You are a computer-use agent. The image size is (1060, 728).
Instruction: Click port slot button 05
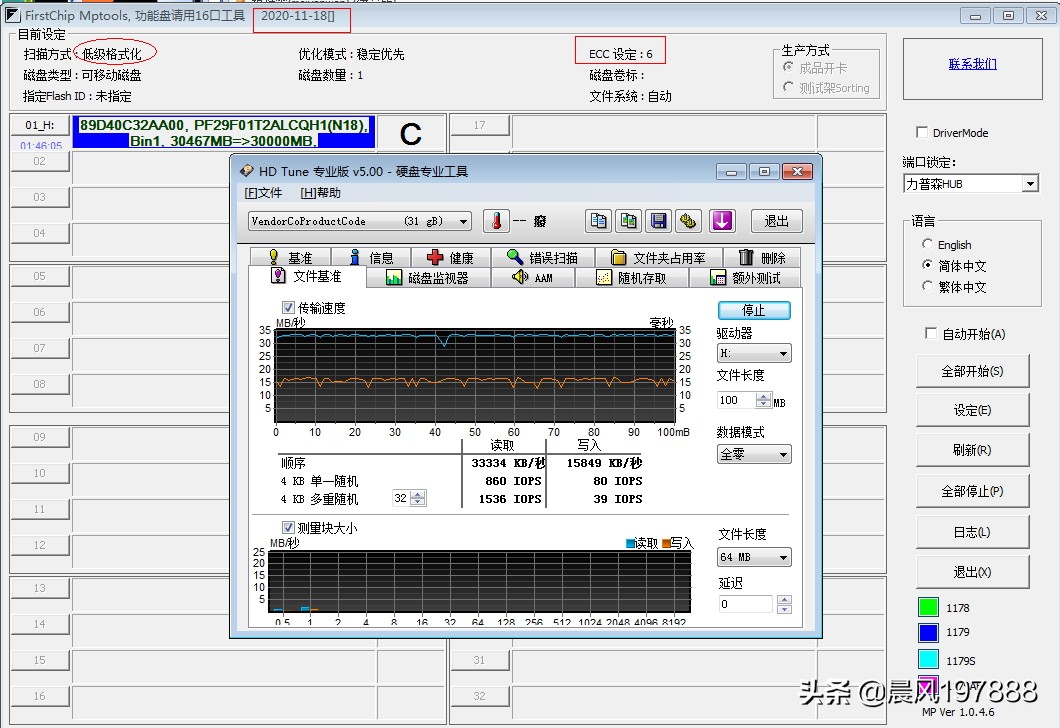[x=40, y=276]
